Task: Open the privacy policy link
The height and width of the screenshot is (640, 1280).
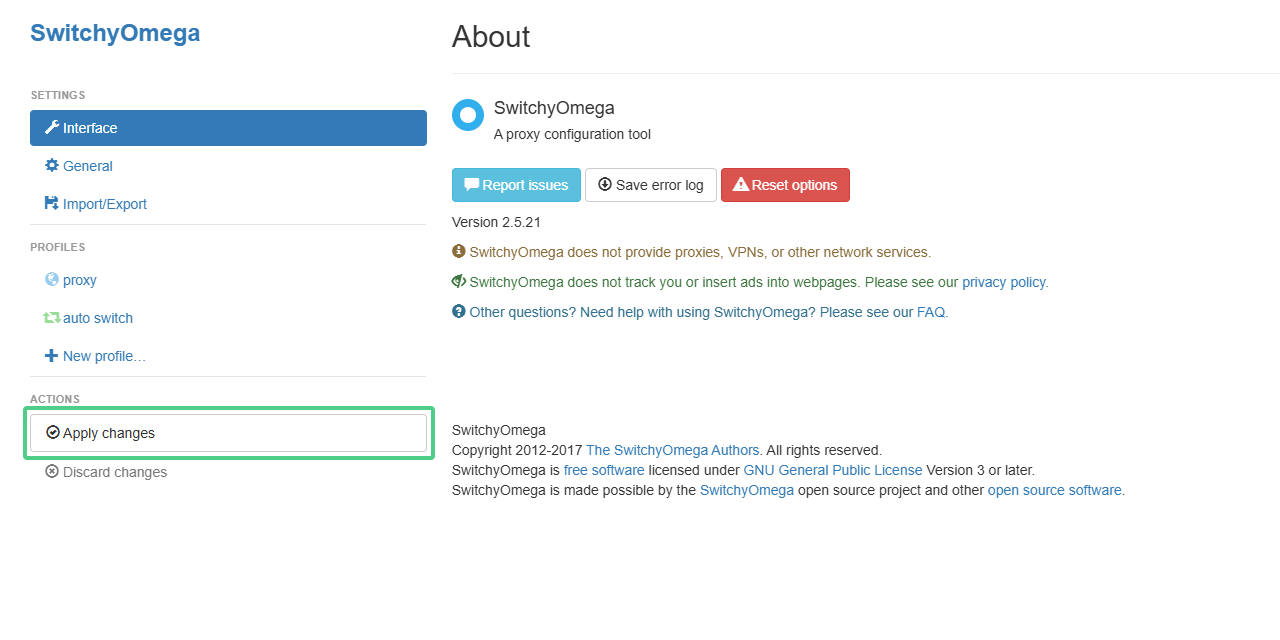Action: 1003,282
